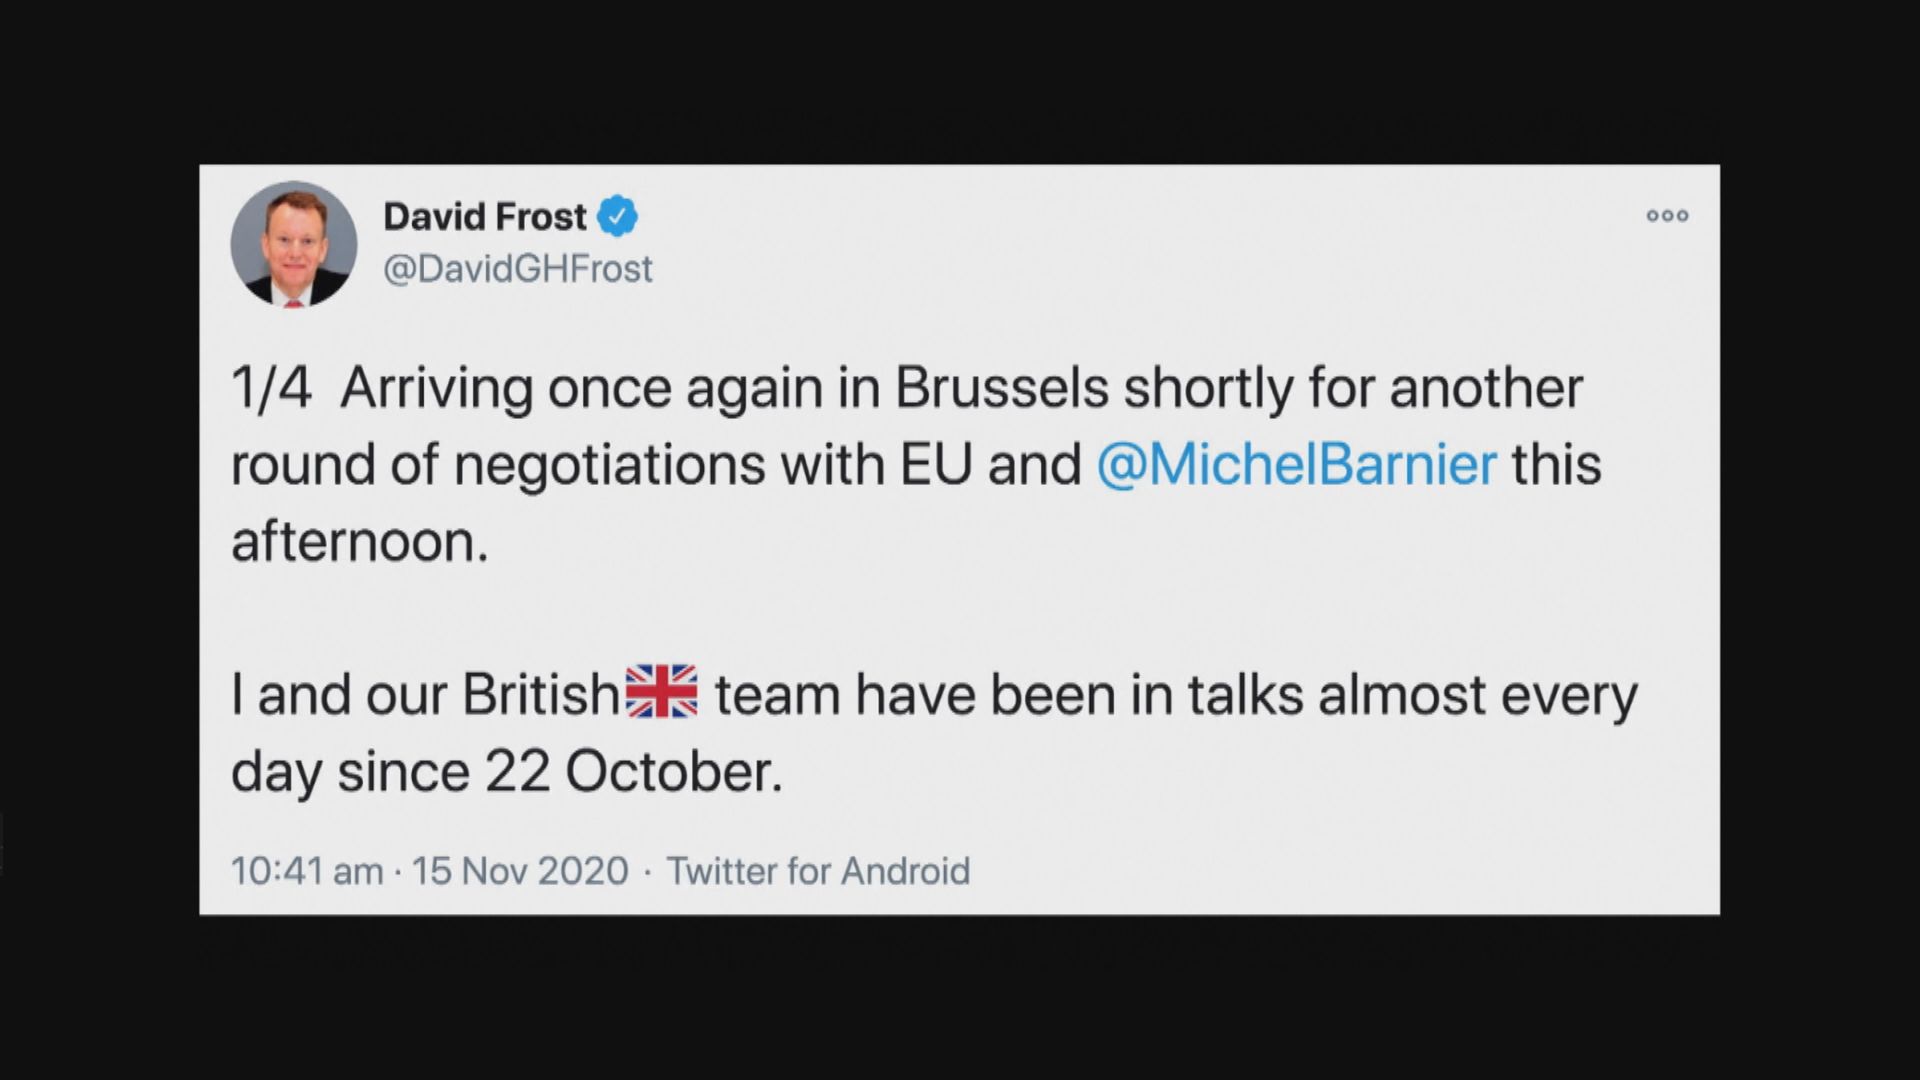
Task: Click the word British before the flag
Action: 540,695
